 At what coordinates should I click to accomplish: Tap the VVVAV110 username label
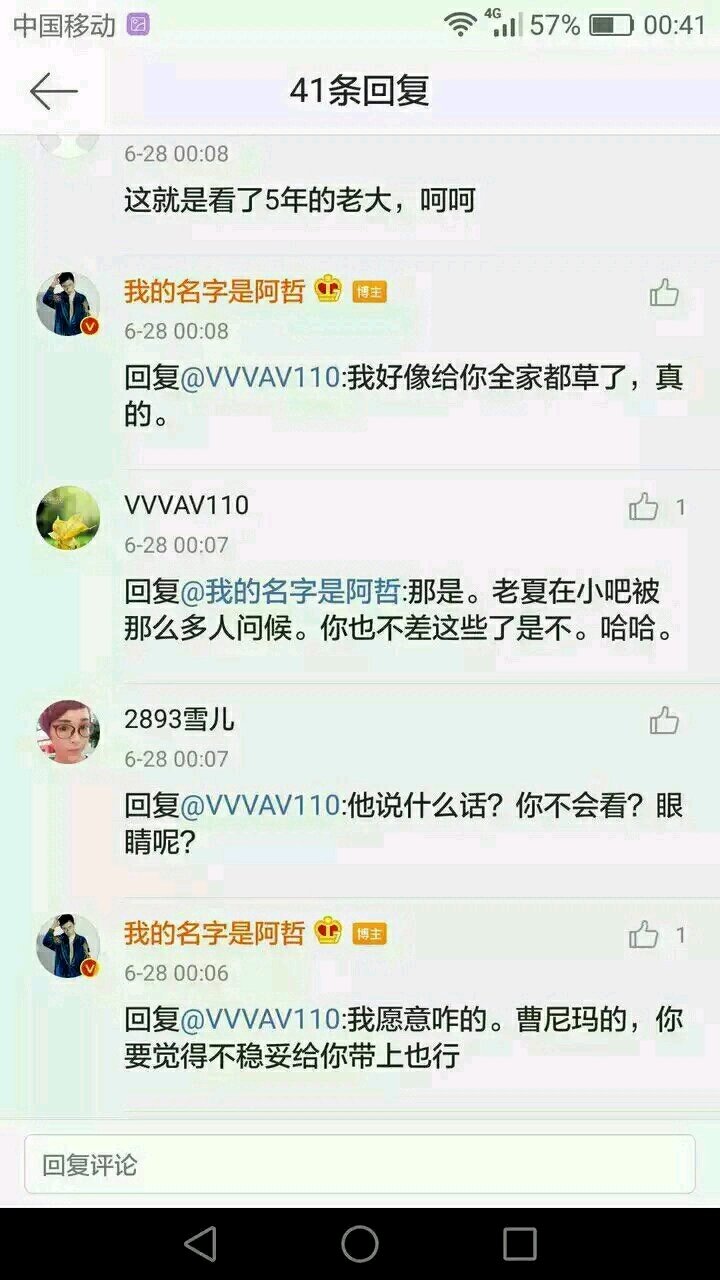pos(186,505)
